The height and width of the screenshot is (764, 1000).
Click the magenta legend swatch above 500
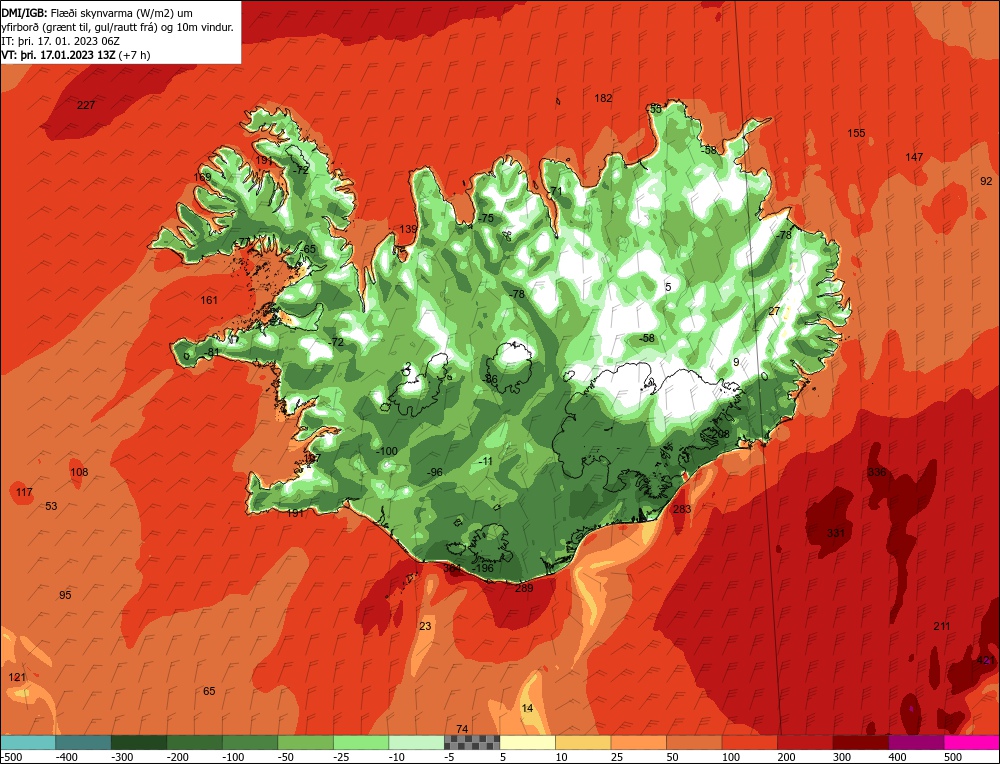pyautogui.click(x=971, y=742)
